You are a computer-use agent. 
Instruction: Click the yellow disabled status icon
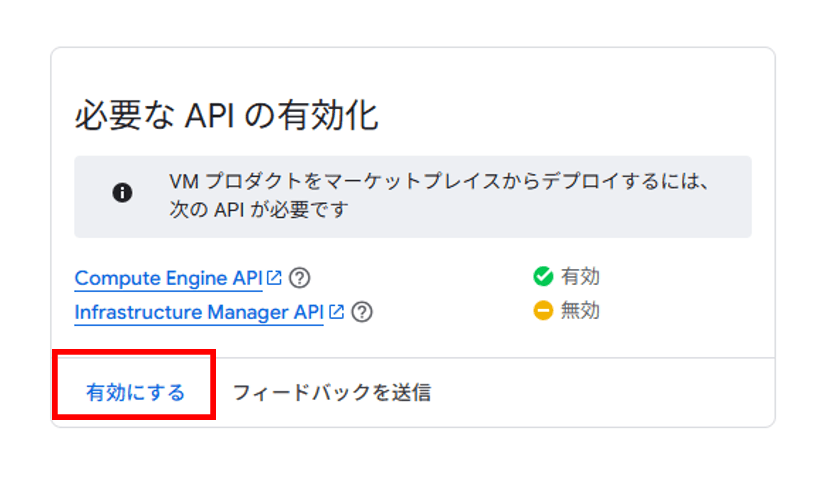point(543,311)
